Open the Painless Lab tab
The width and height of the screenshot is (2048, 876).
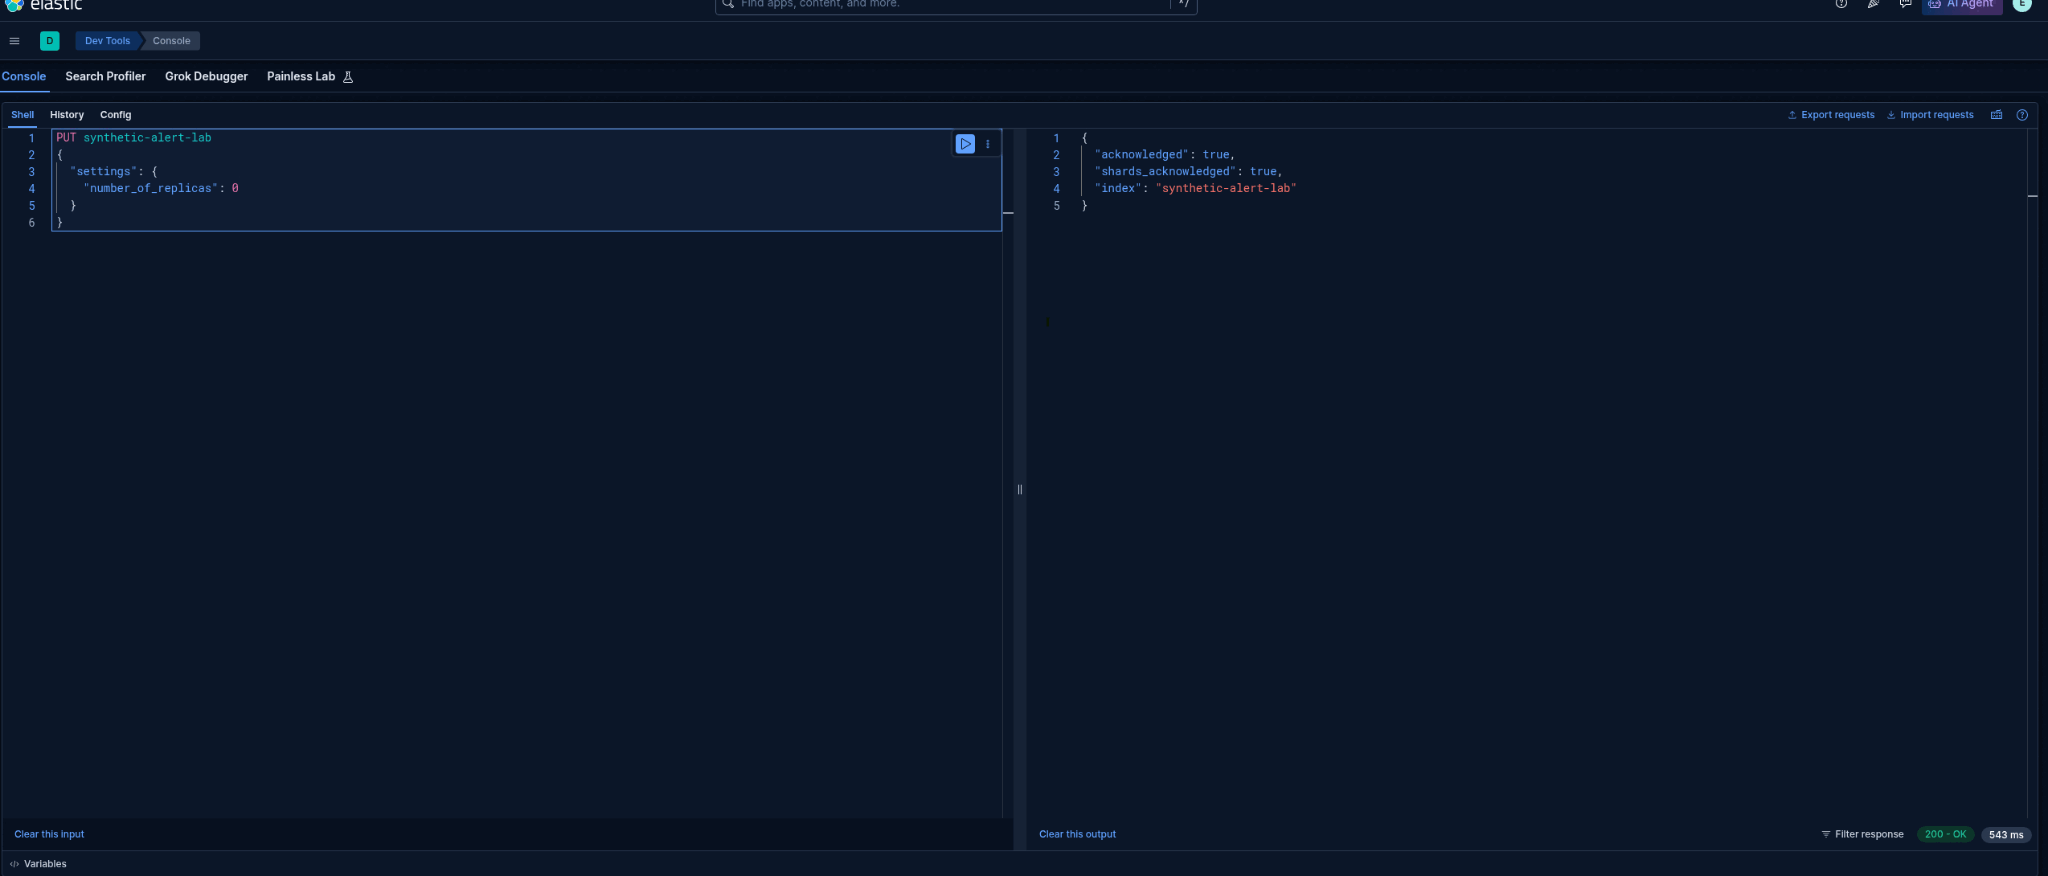[x=301, y=77]
